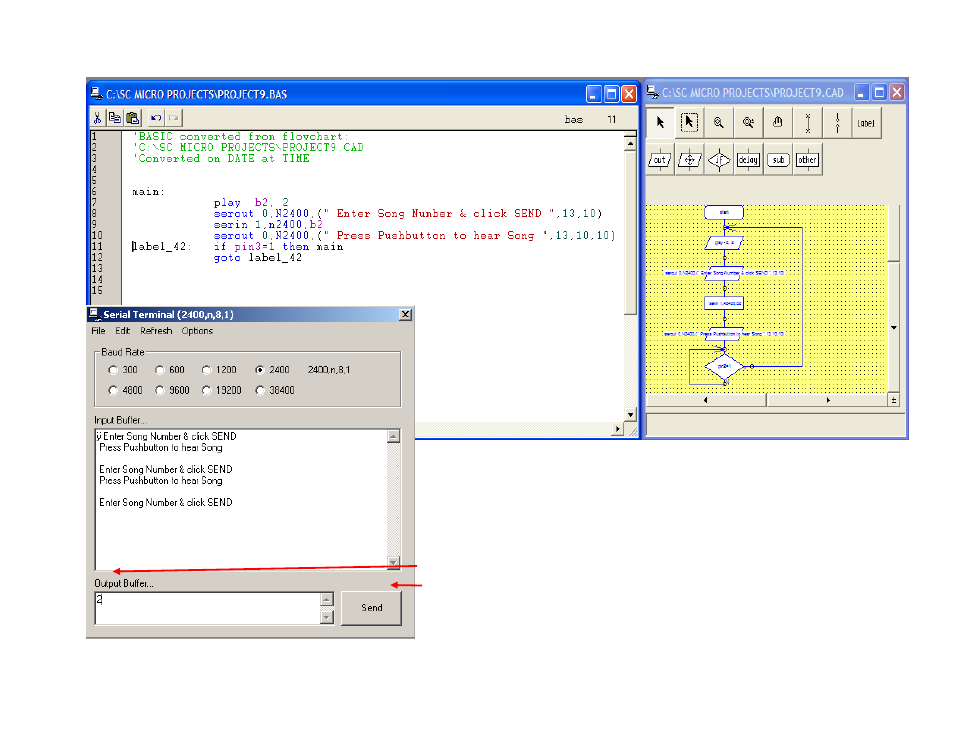
Task: Open the File menu in Serial Terminal
Action: point(99,331)
